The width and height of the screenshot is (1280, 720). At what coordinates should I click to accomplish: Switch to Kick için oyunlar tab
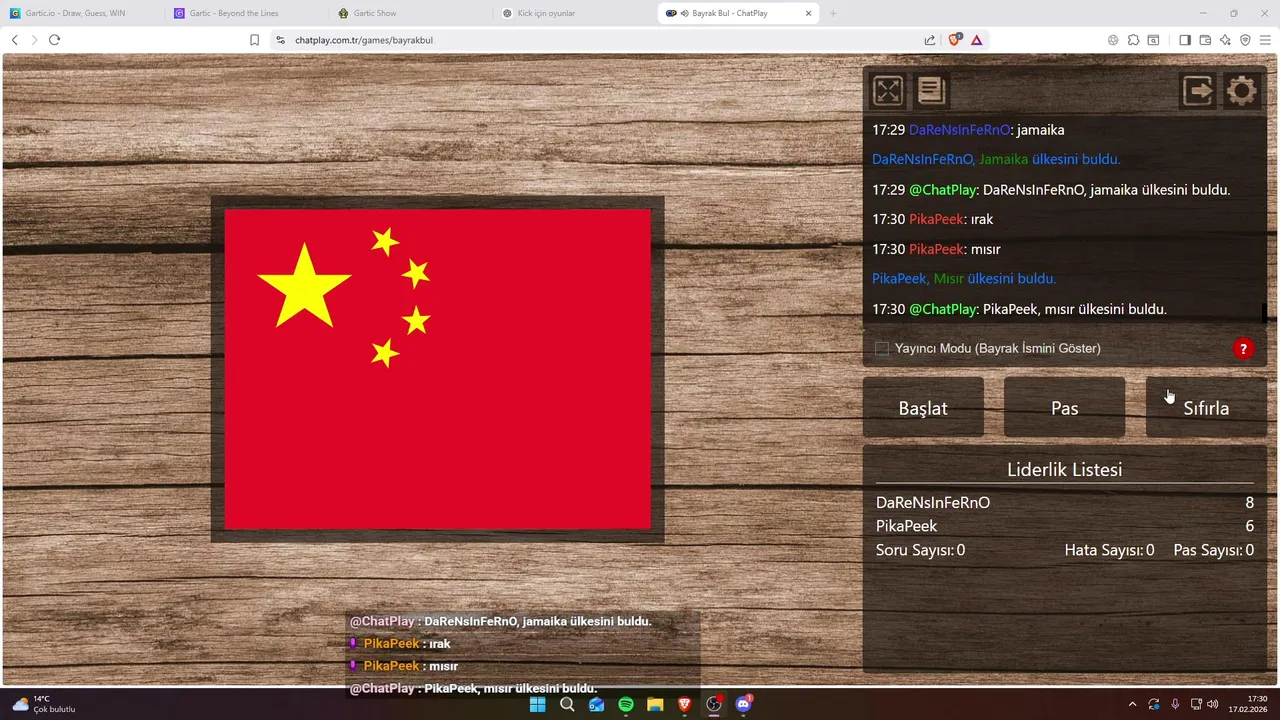(x=575, y=13)
